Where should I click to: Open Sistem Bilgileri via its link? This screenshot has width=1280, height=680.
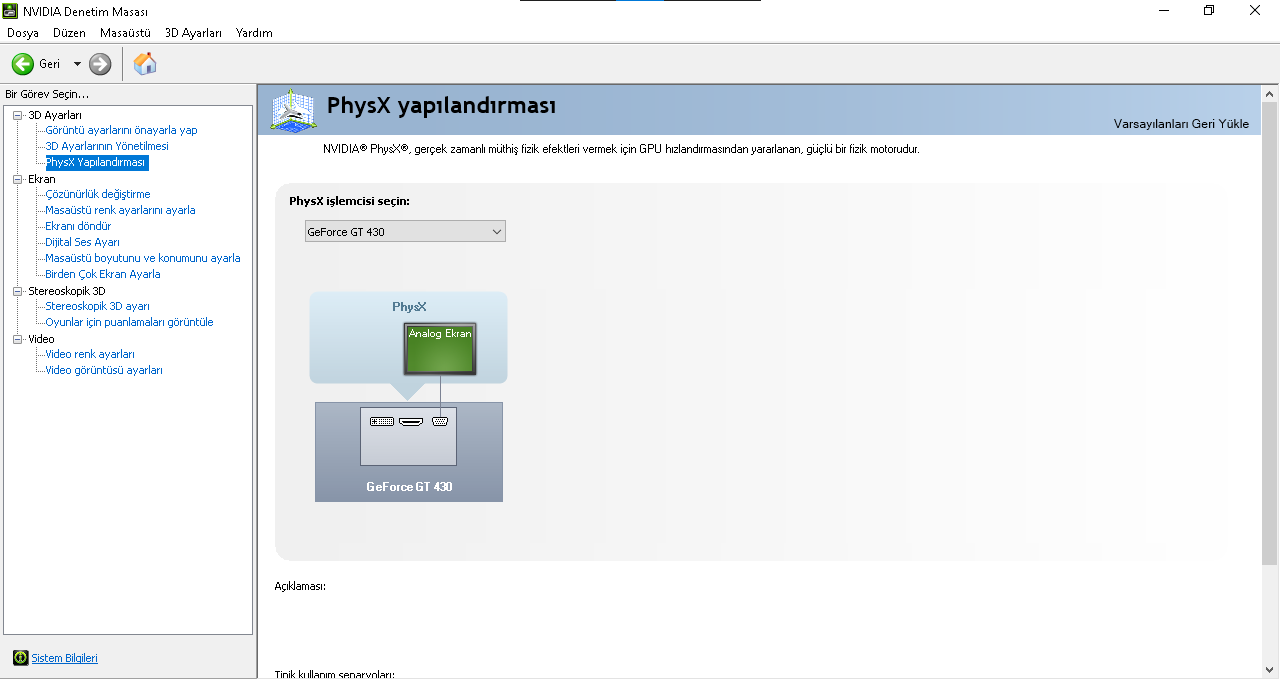pos(63,658)
